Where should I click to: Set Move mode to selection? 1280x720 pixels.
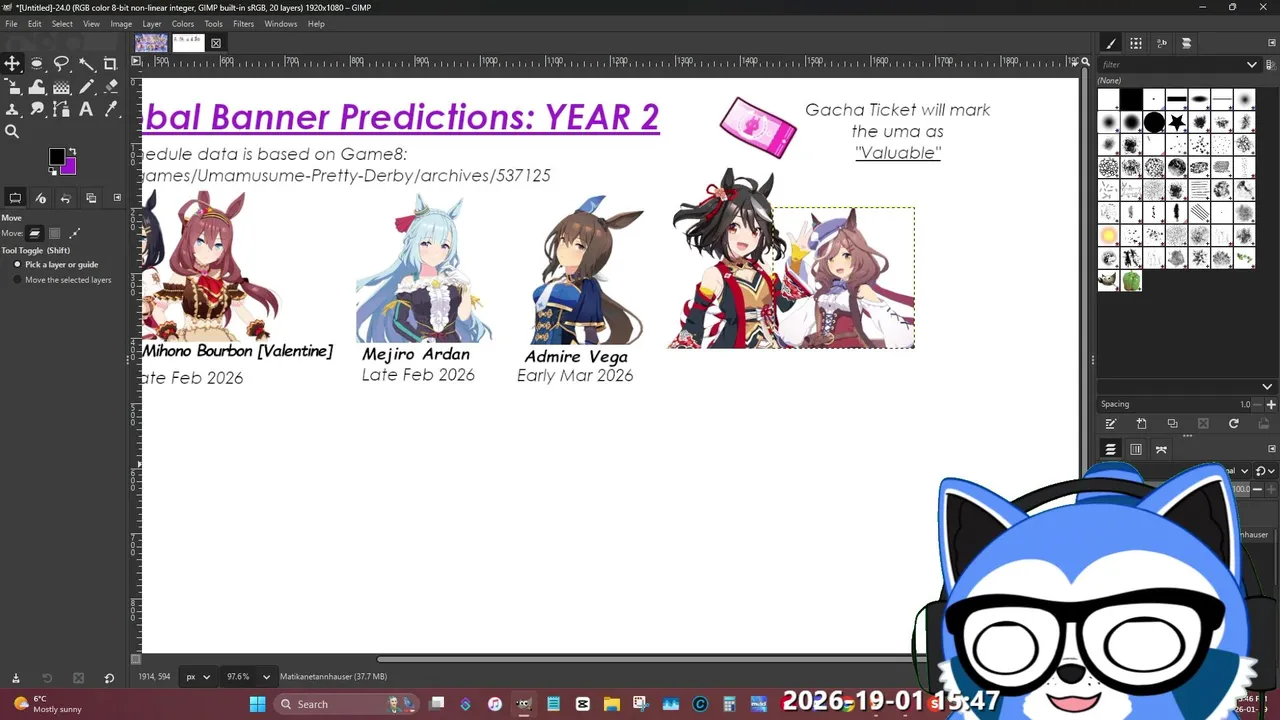(55, 233)
